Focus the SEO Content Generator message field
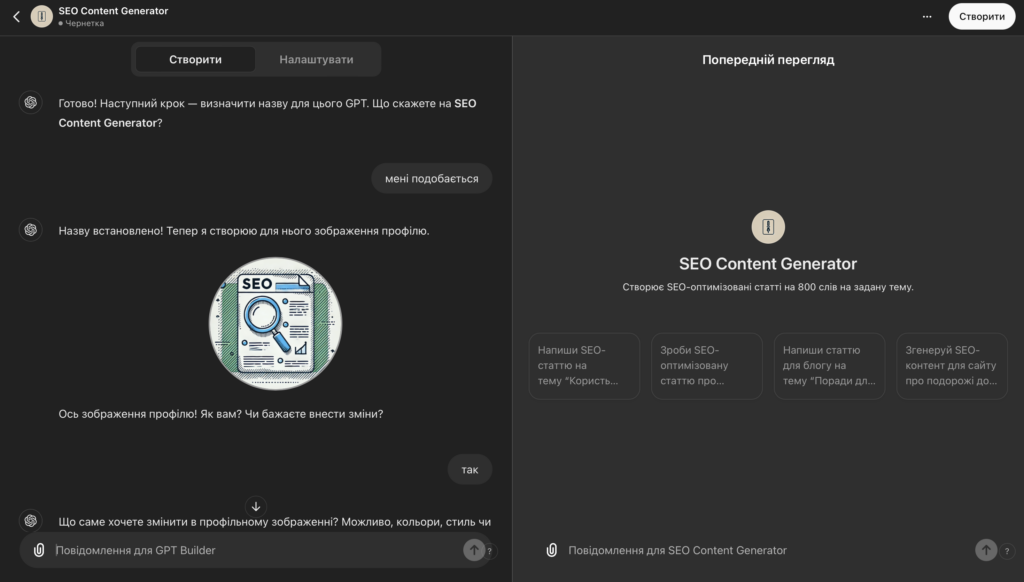Image resolution: width=1024 pixels, height=582 pixels. coord(760,550)
